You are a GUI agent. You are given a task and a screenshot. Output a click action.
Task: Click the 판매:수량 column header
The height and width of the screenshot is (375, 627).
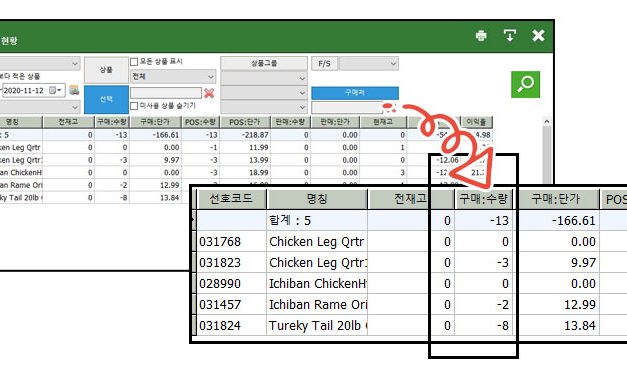(291, 122)
